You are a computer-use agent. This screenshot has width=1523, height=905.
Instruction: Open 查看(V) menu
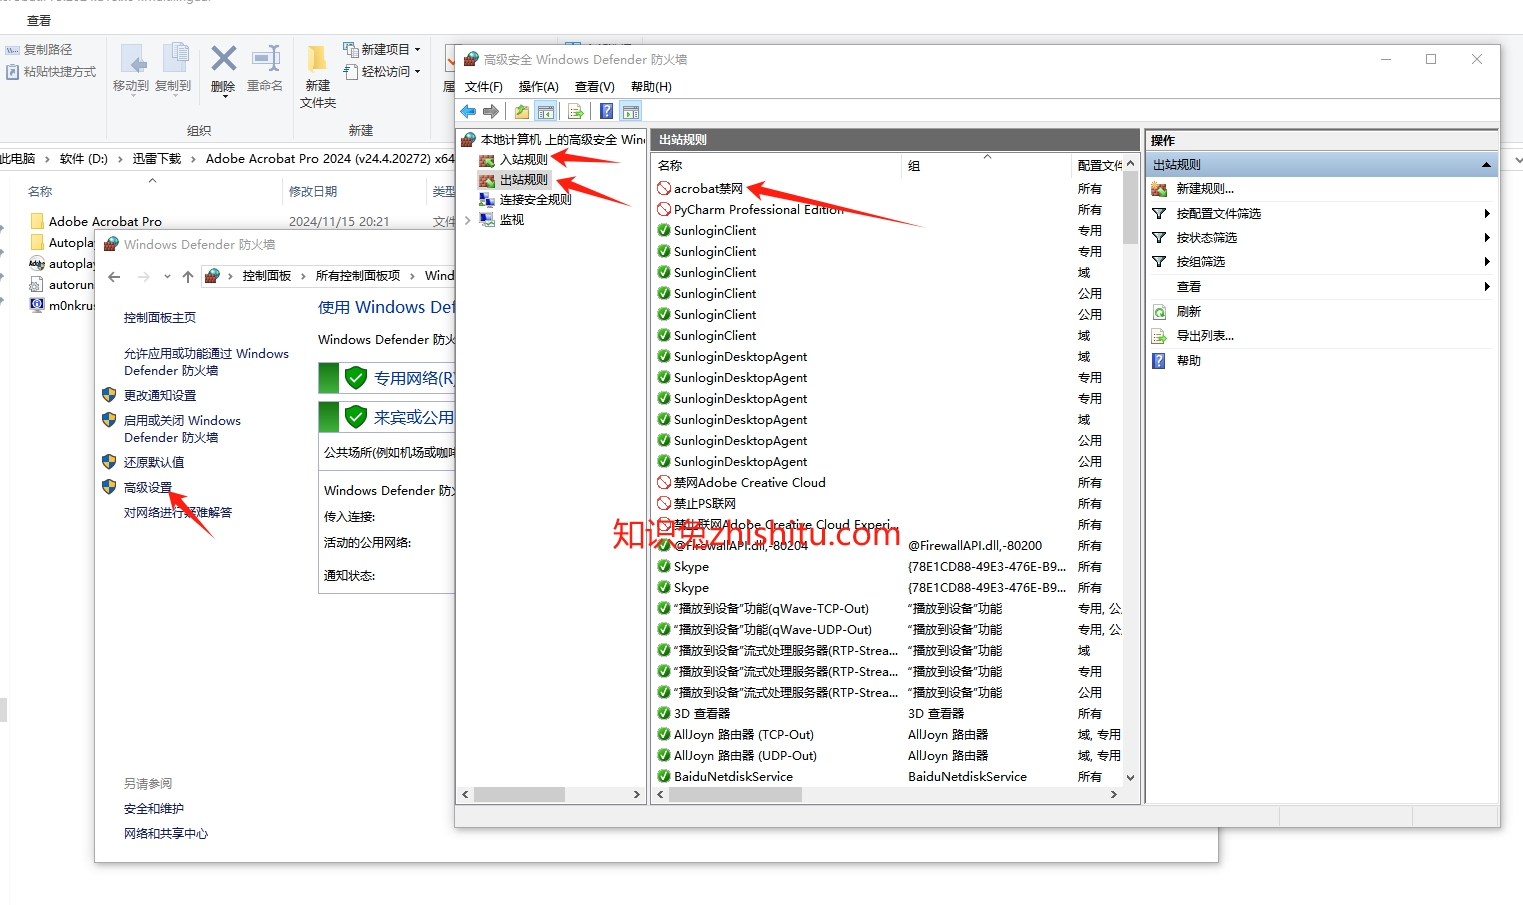coord(594,87)
